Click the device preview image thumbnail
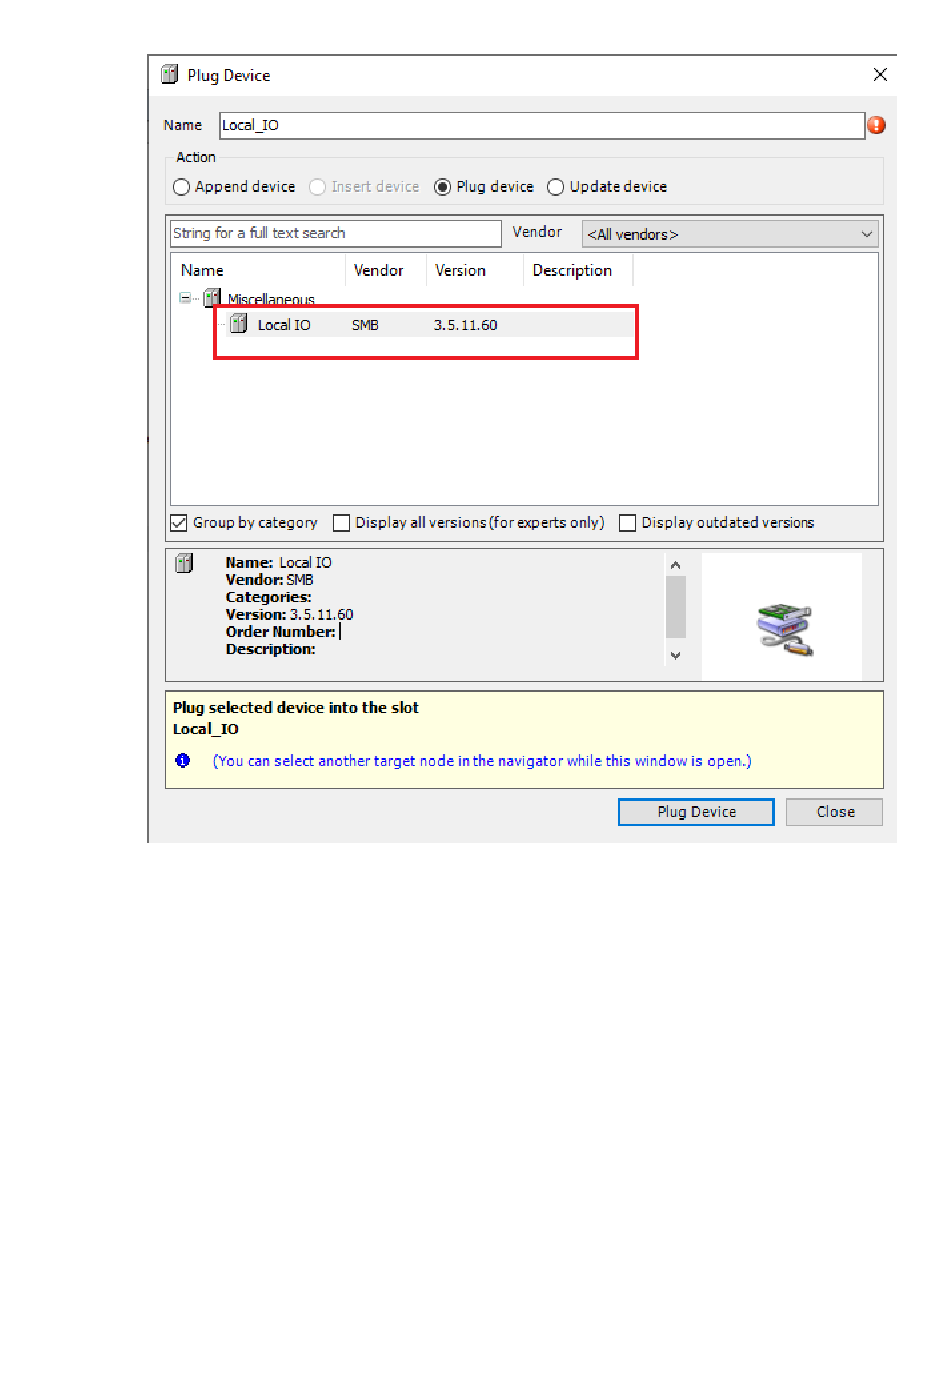Image resolution: width=950 pixels, height=1387 pixels. click(784, 629)
